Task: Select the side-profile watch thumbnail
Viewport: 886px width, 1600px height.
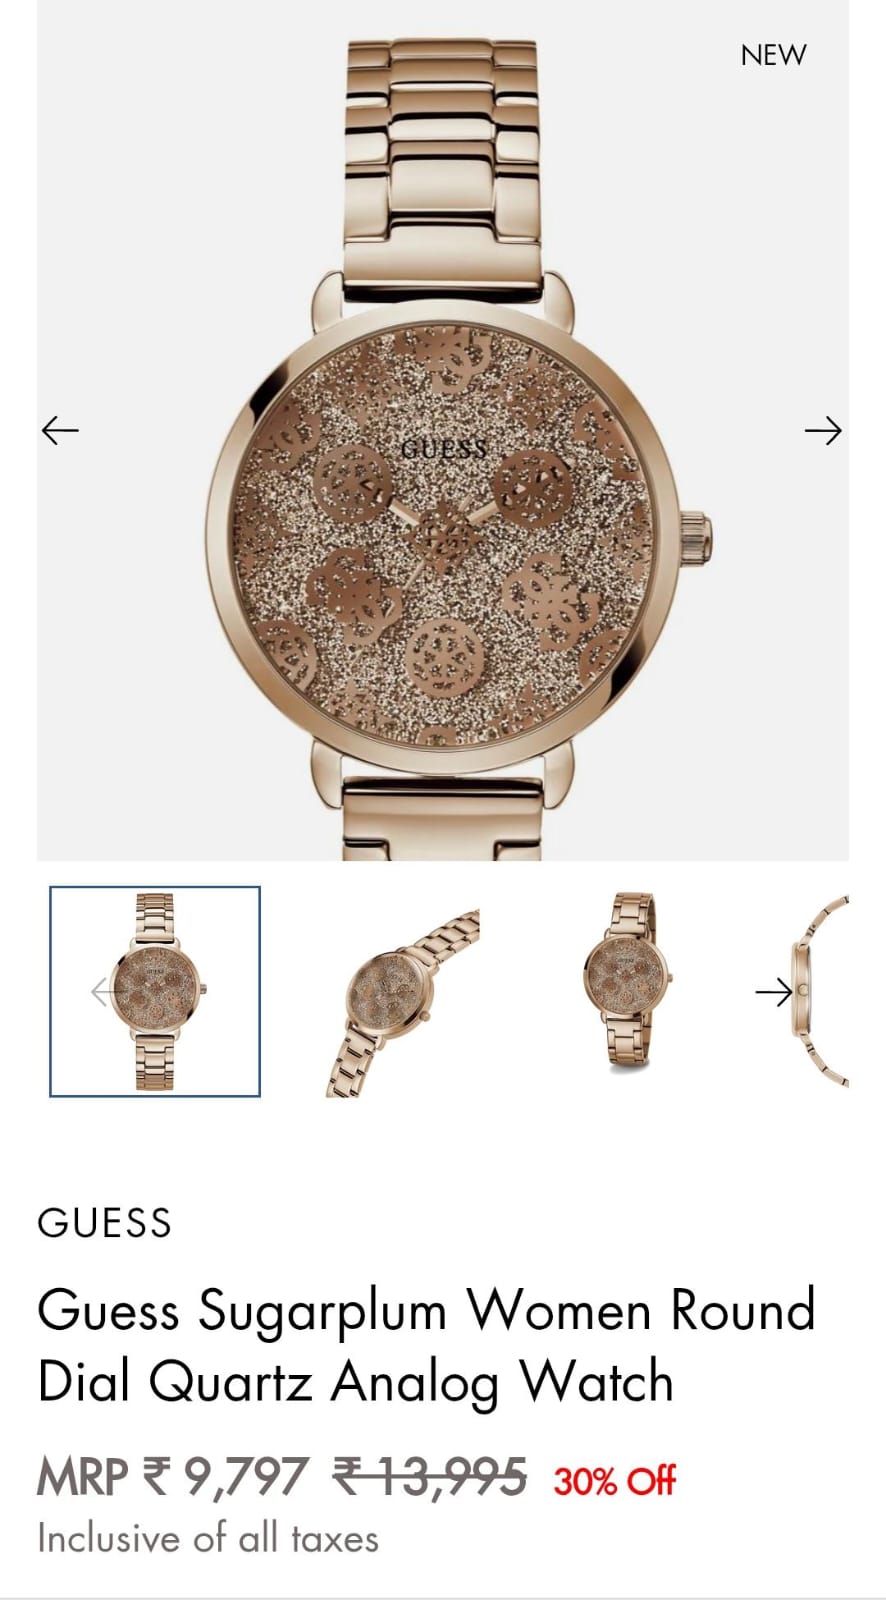Action: [x=818, y=991]
